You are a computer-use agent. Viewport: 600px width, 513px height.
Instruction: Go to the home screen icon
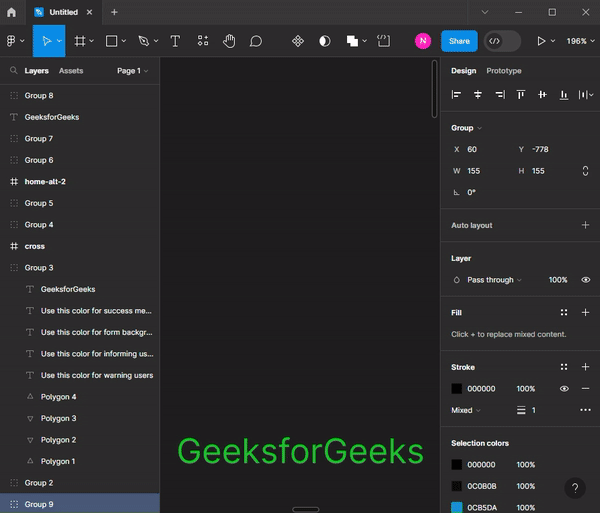tap(11, 12)
